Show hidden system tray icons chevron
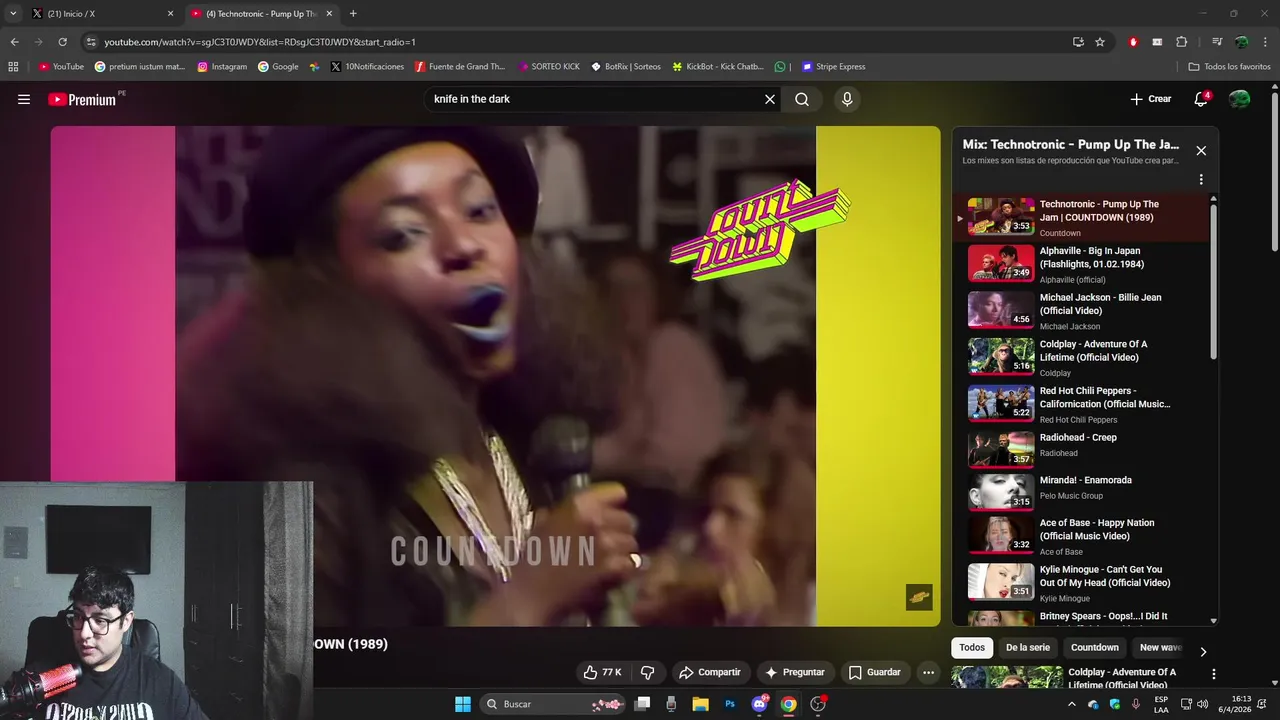 click(1072, 704)
